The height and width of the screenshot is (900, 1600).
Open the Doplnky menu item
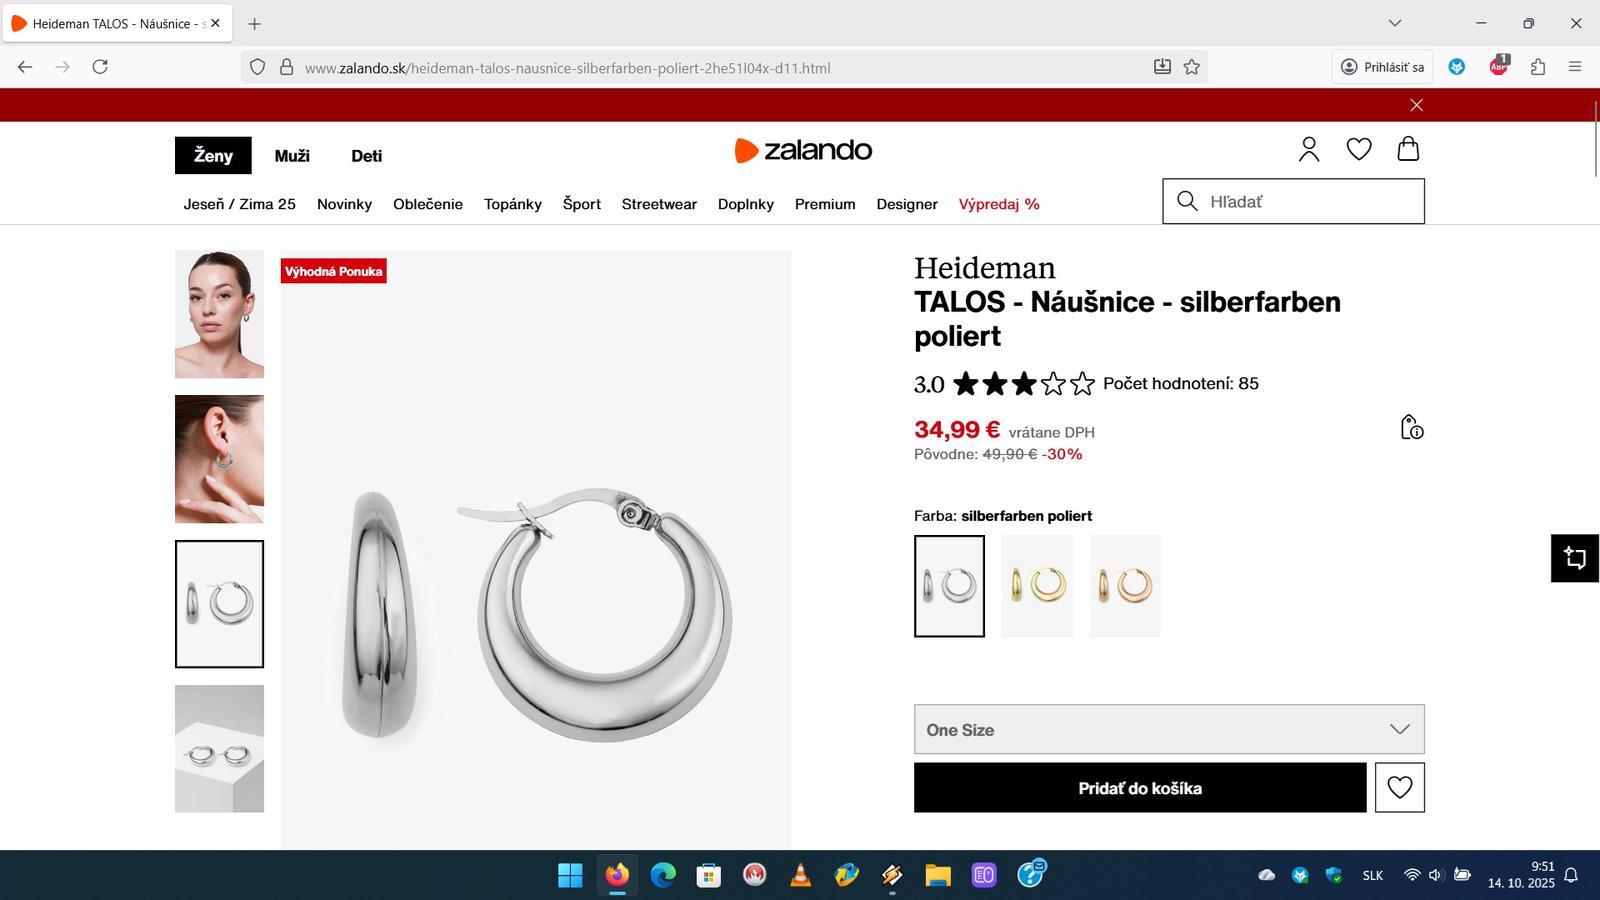click(x=746, y=204)
